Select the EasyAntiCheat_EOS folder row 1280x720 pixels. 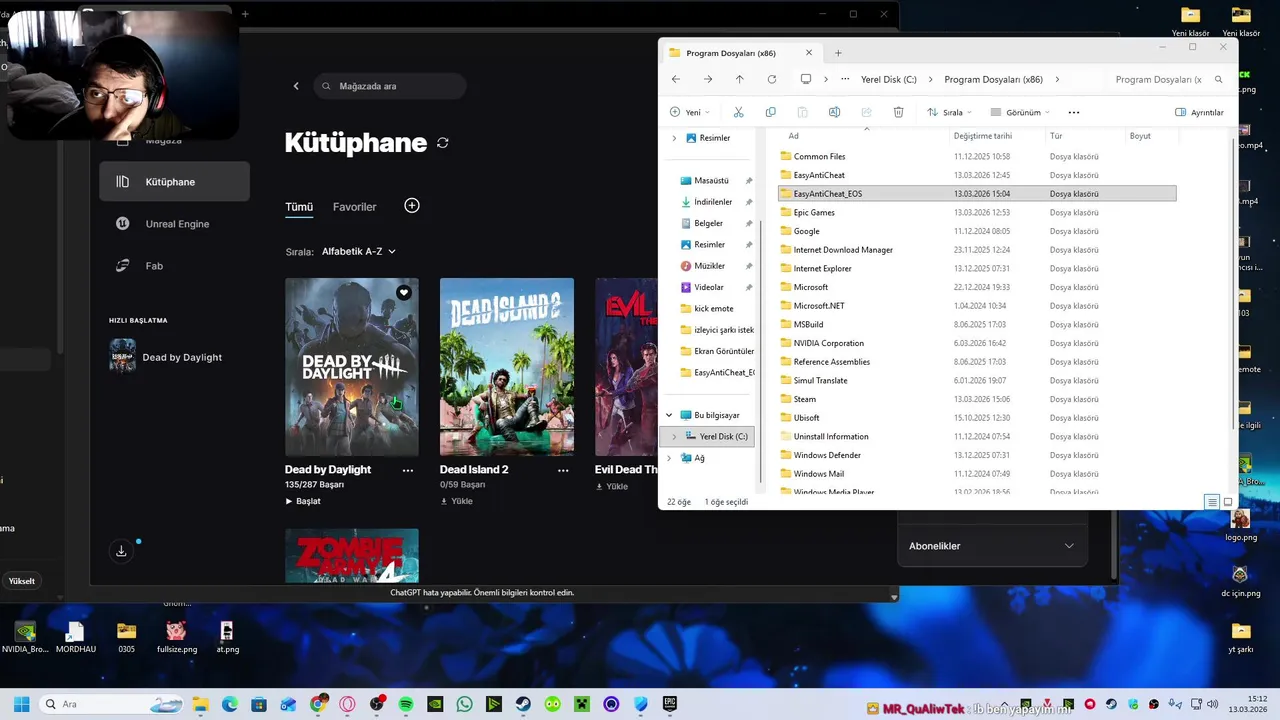977,194
